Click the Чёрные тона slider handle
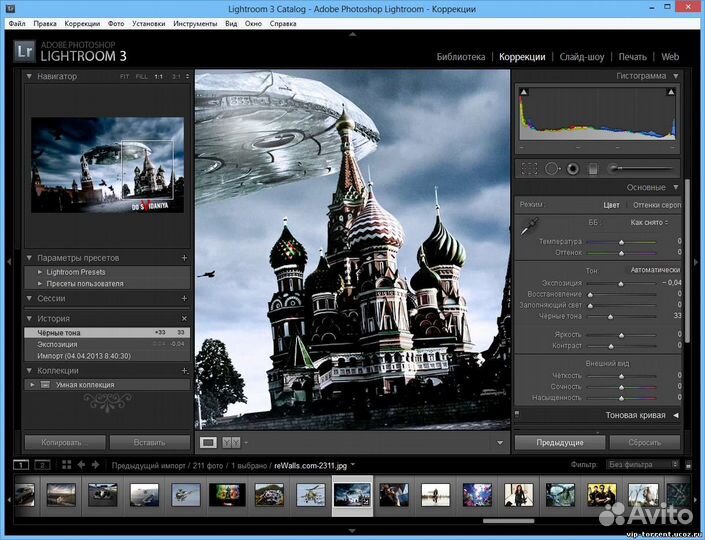 pos(610,317)
